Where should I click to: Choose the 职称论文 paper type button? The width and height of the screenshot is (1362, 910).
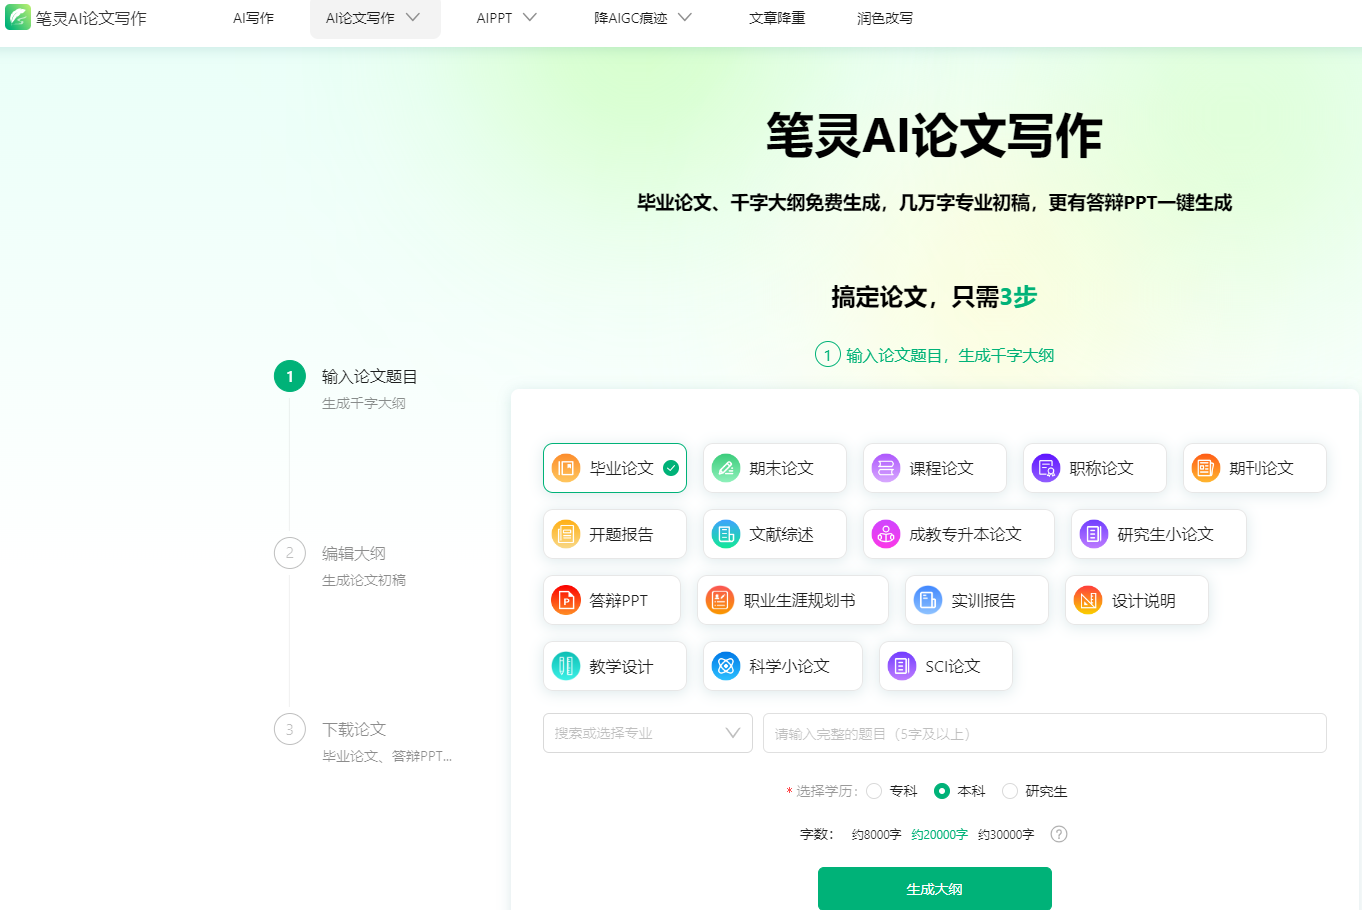(x=1095, y=468)
